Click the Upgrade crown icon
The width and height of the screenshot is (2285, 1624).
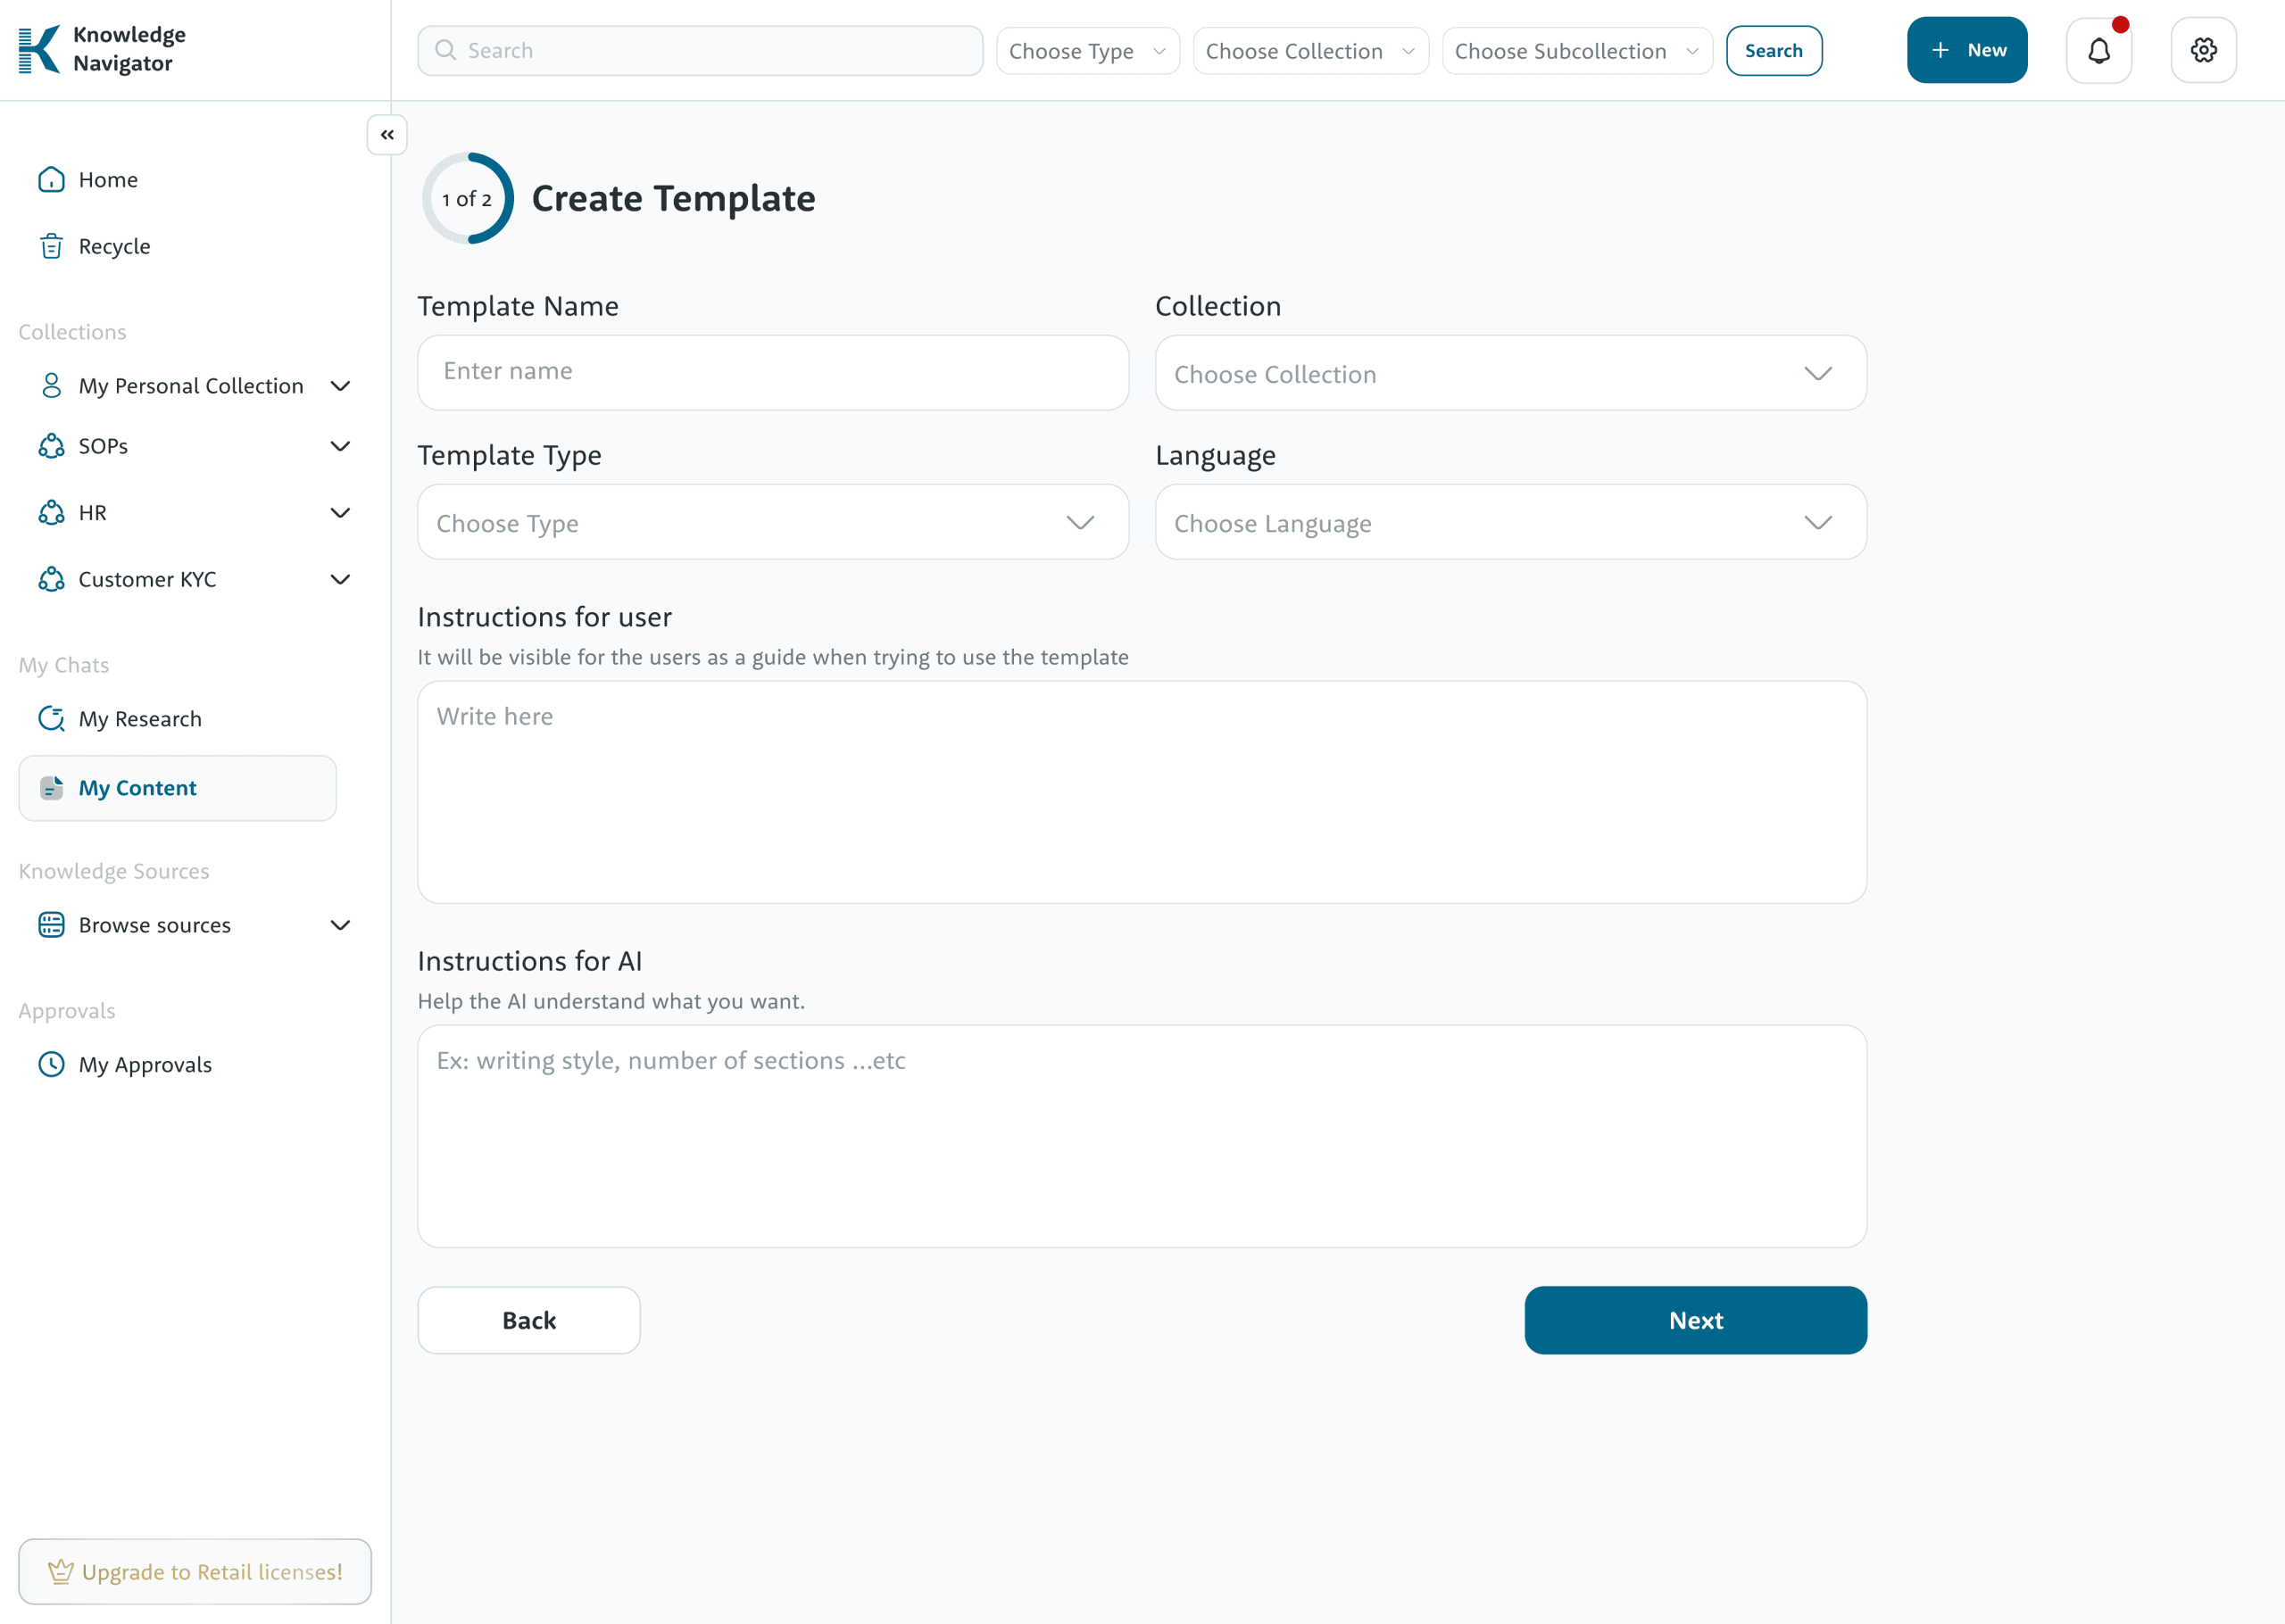tap(61, 1572)
